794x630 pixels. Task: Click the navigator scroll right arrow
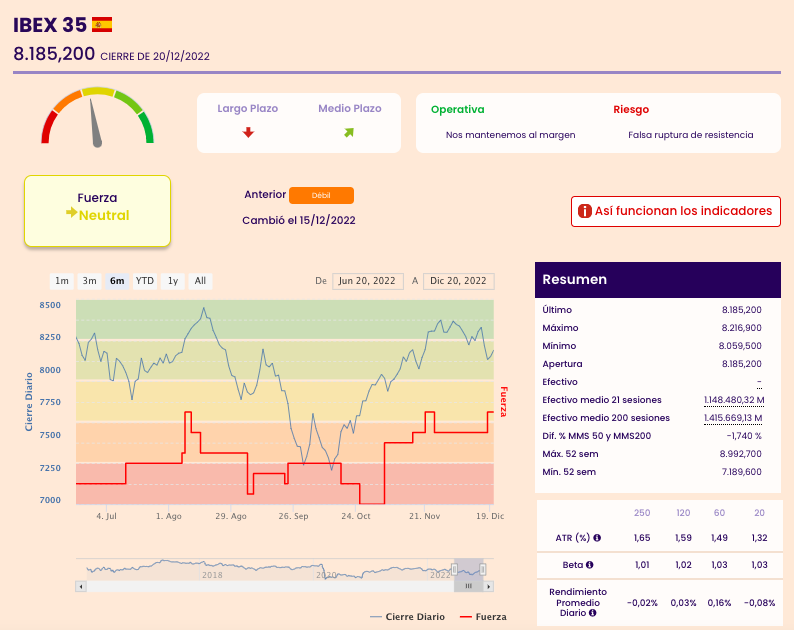488,586
